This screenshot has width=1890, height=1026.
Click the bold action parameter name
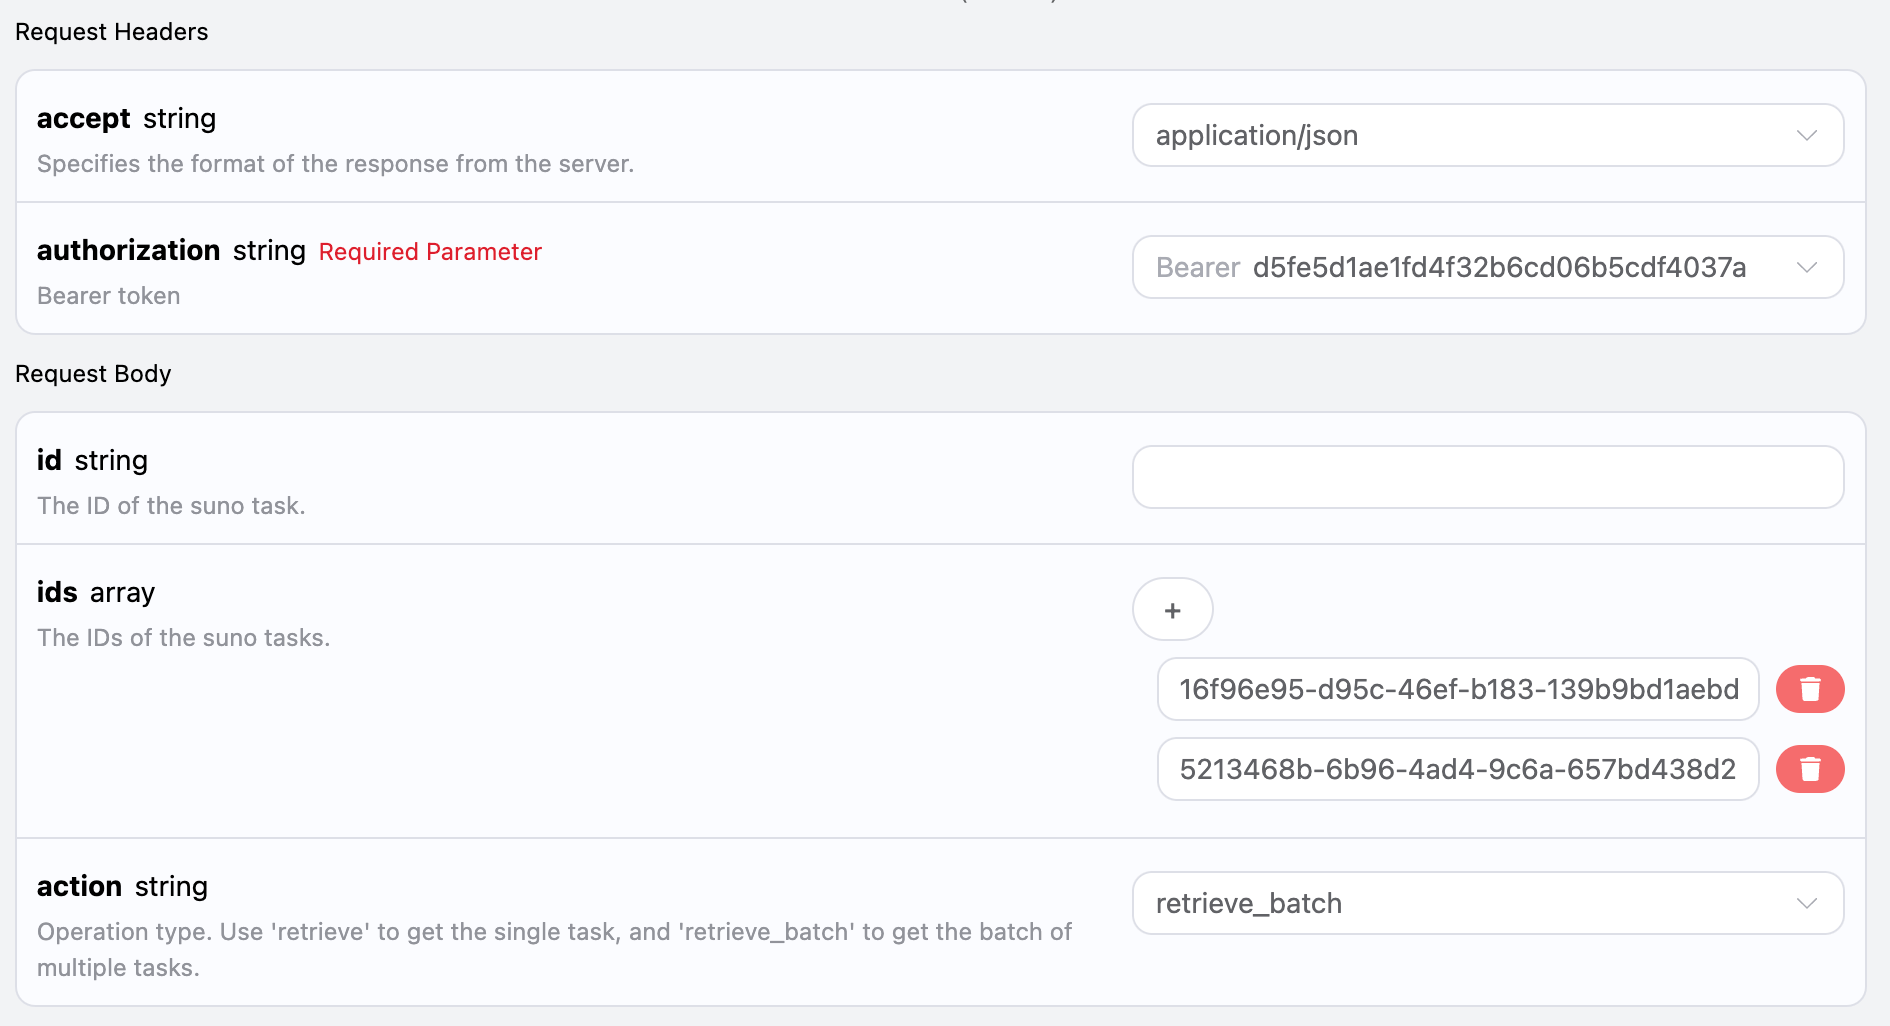click(x=79, y=886)
